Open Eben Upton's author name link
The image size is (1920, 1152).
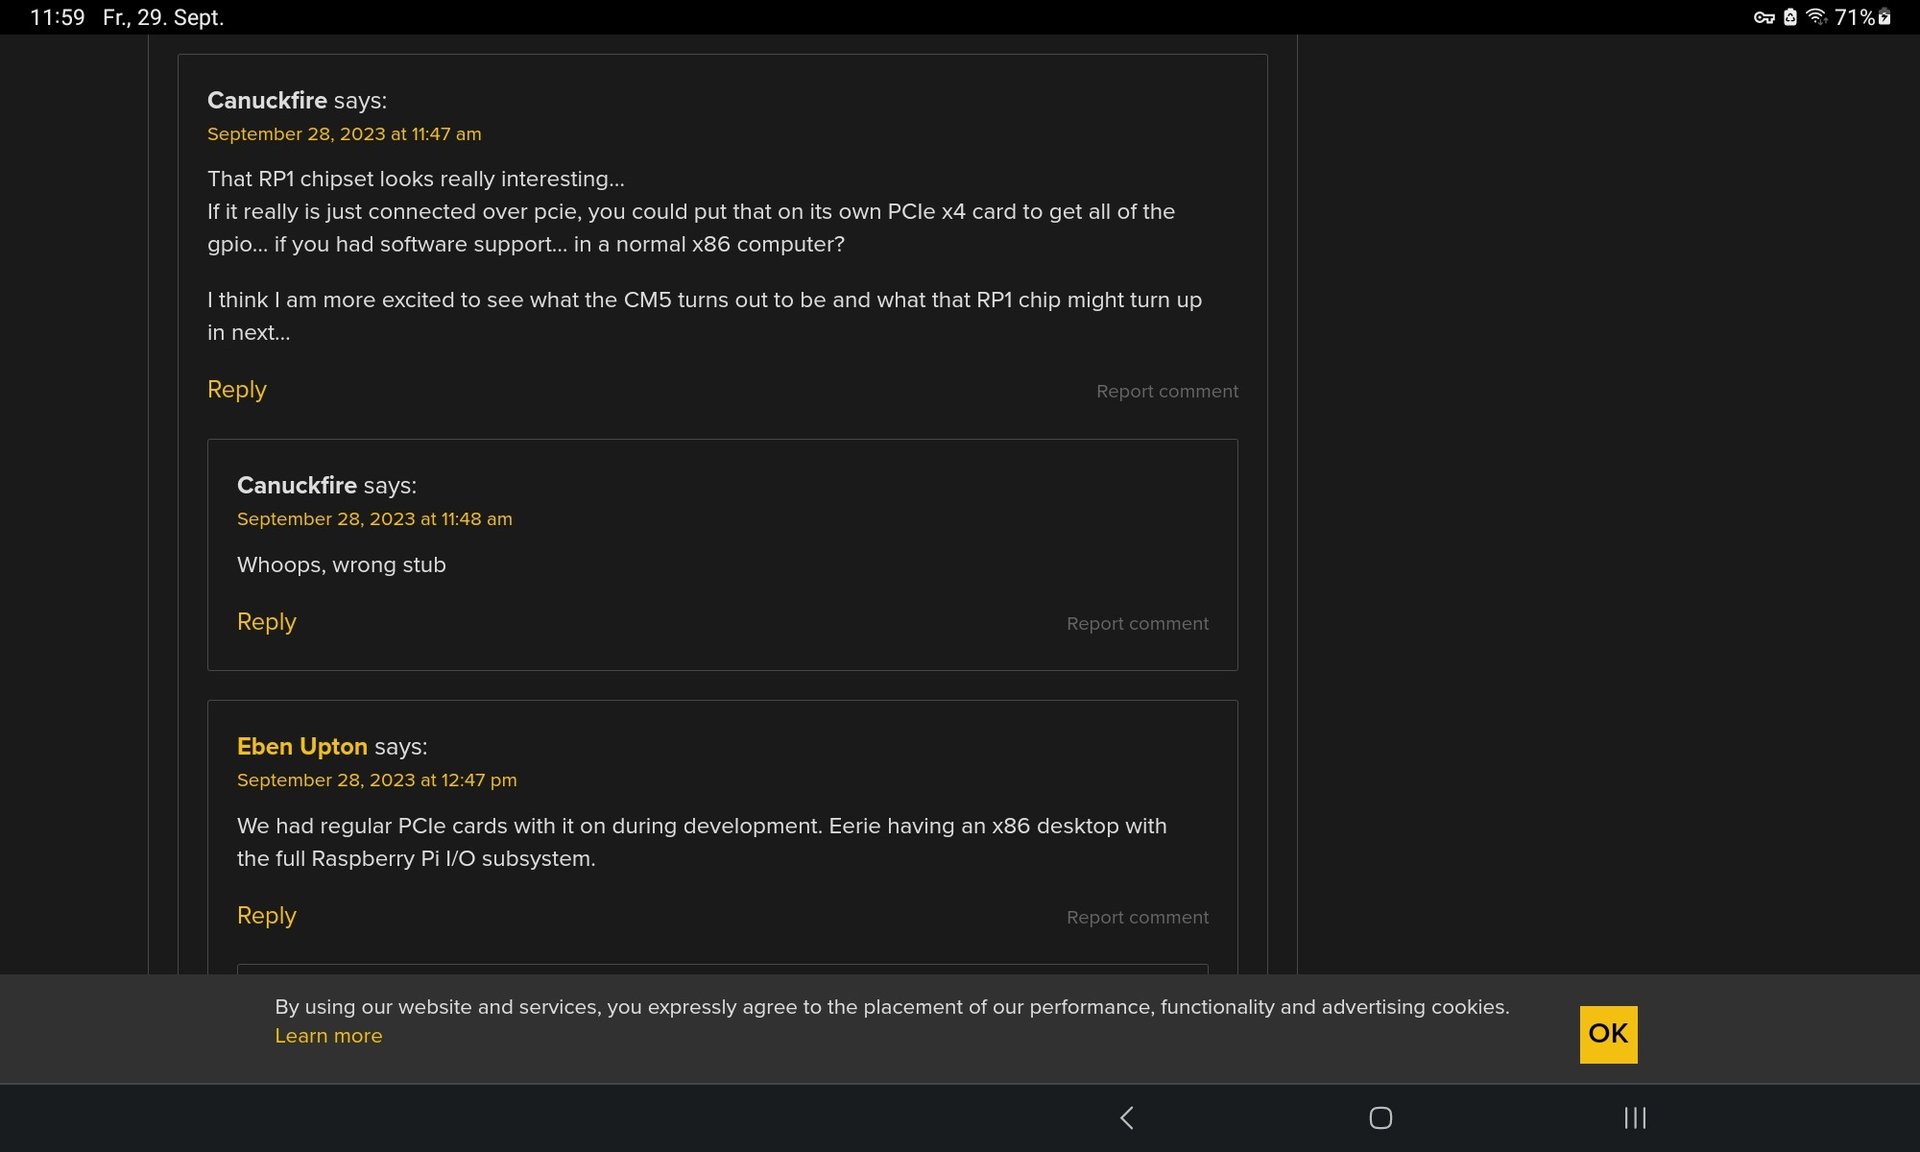coord(302,746)
